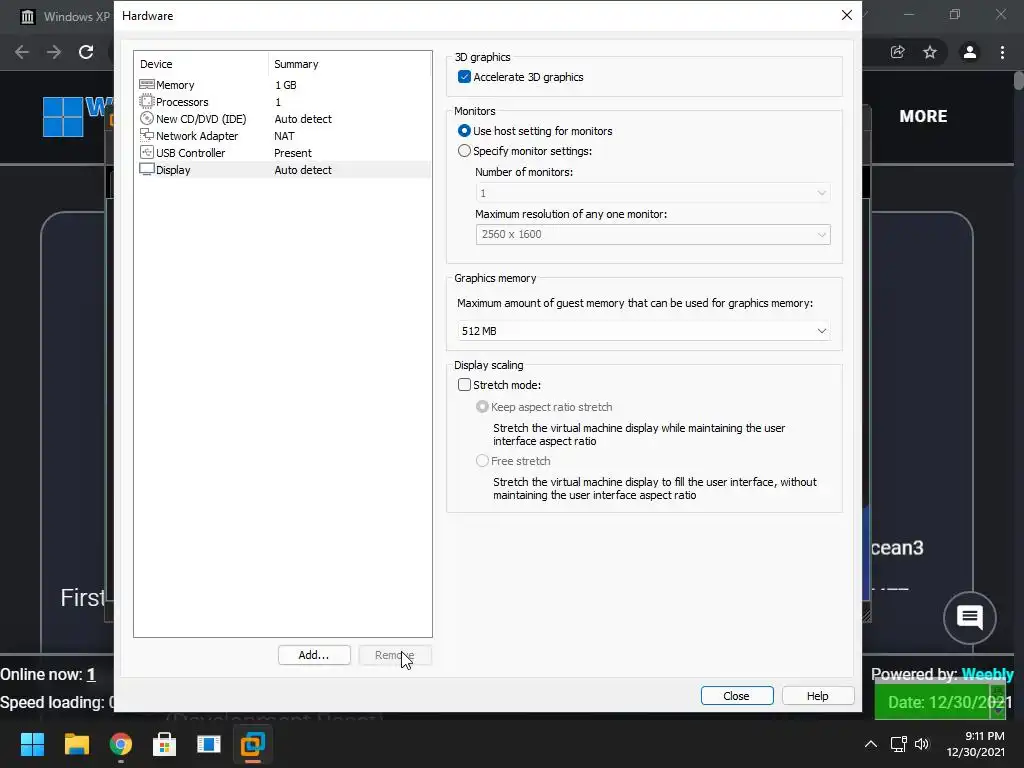1024x768 pixels.
Task: Select the USB Controller device icon
Action: [x=147, y=153]
